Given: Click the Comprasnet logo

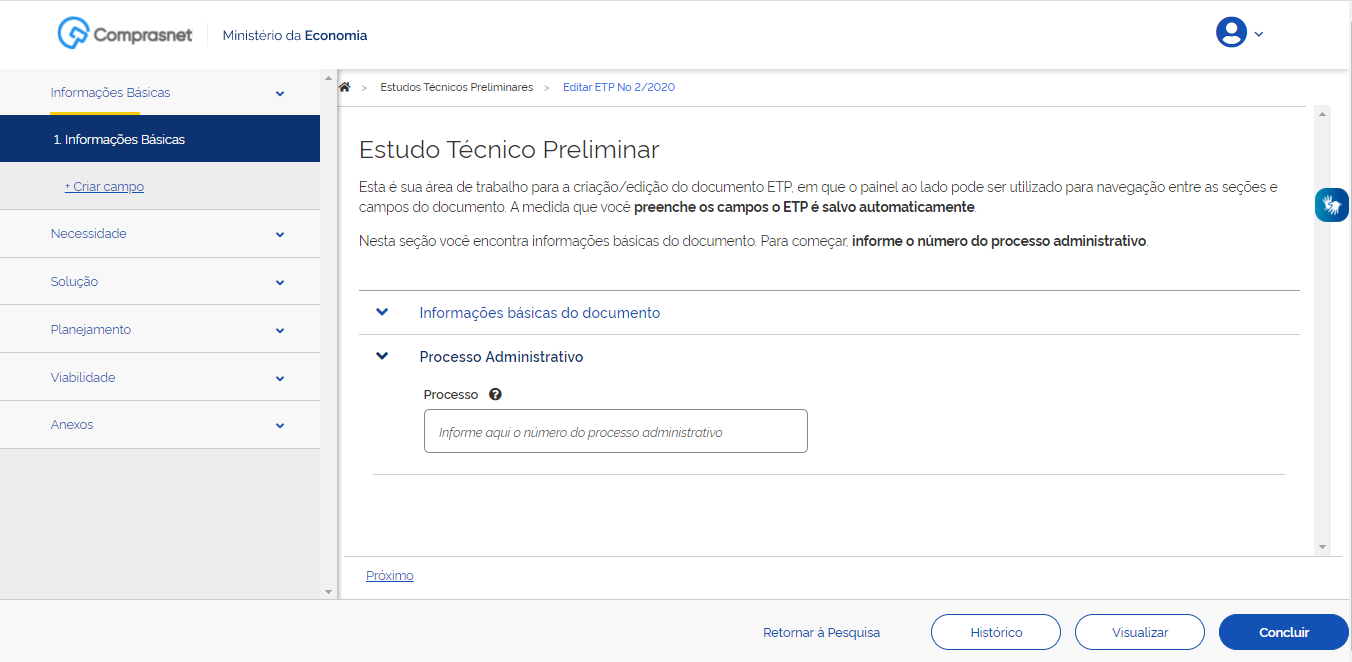Looking at the screenshot, I should pyautogui.click(x=114, y=34).
